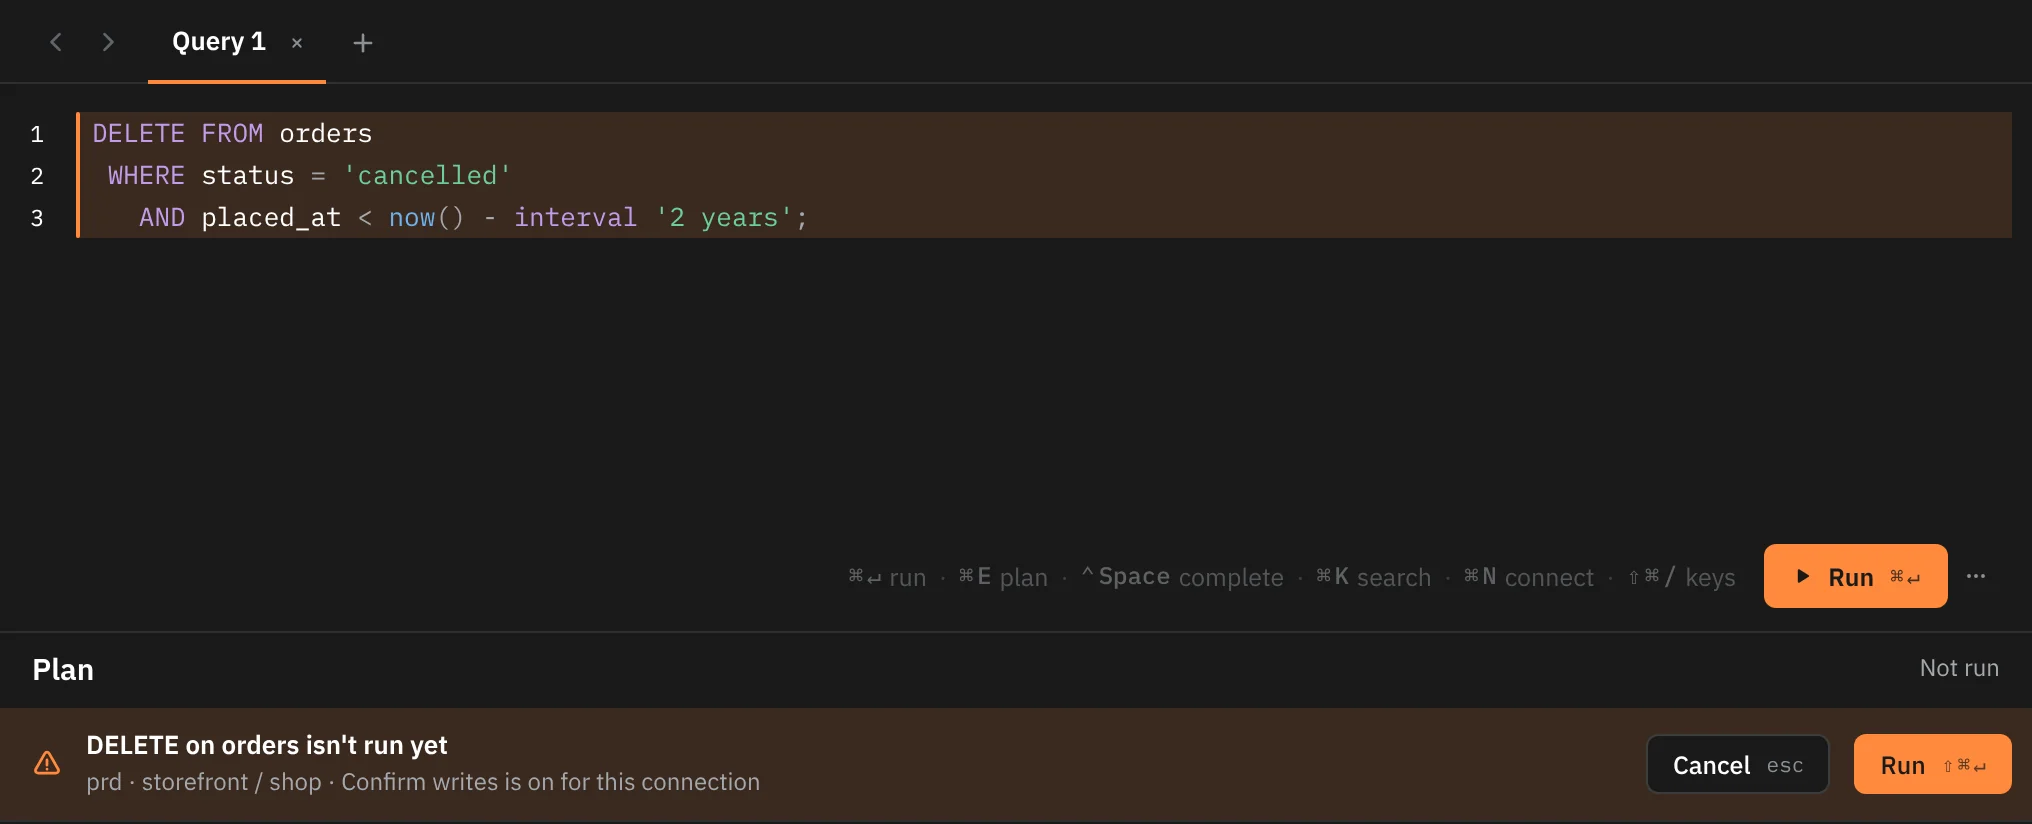This screenshot has width=2032, height=824.
Task: Click the 'run' shortcut hint
Action: coord(887,577)
